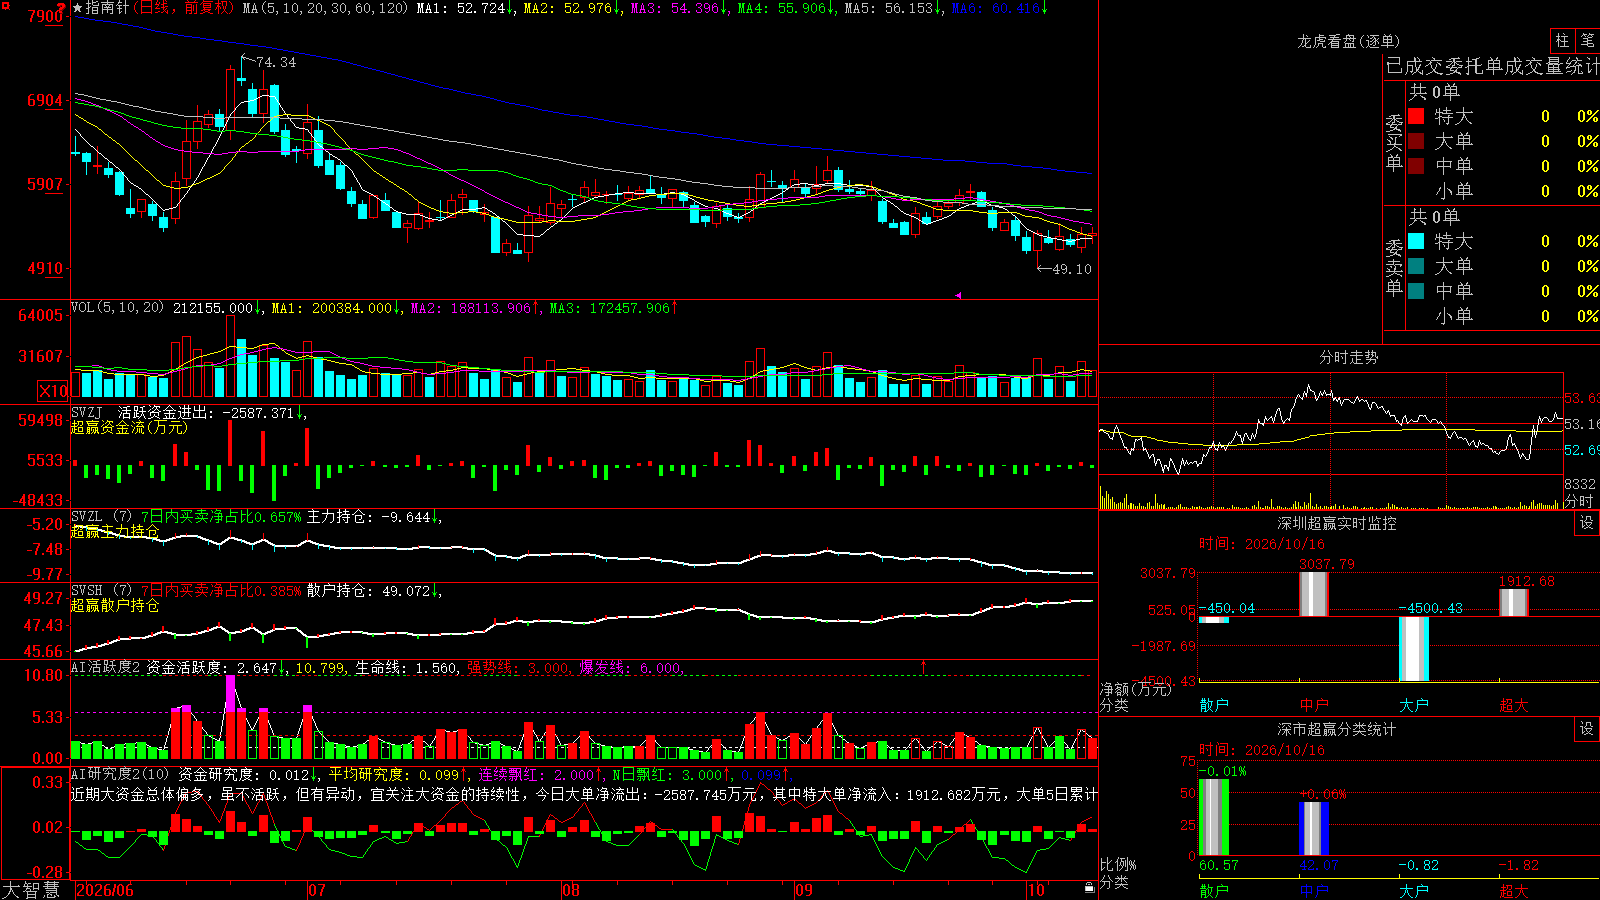Click the 委卖单 section label
Image resolution: width=1600 pixels, height=900 pixels.
tap(1394, 267)
